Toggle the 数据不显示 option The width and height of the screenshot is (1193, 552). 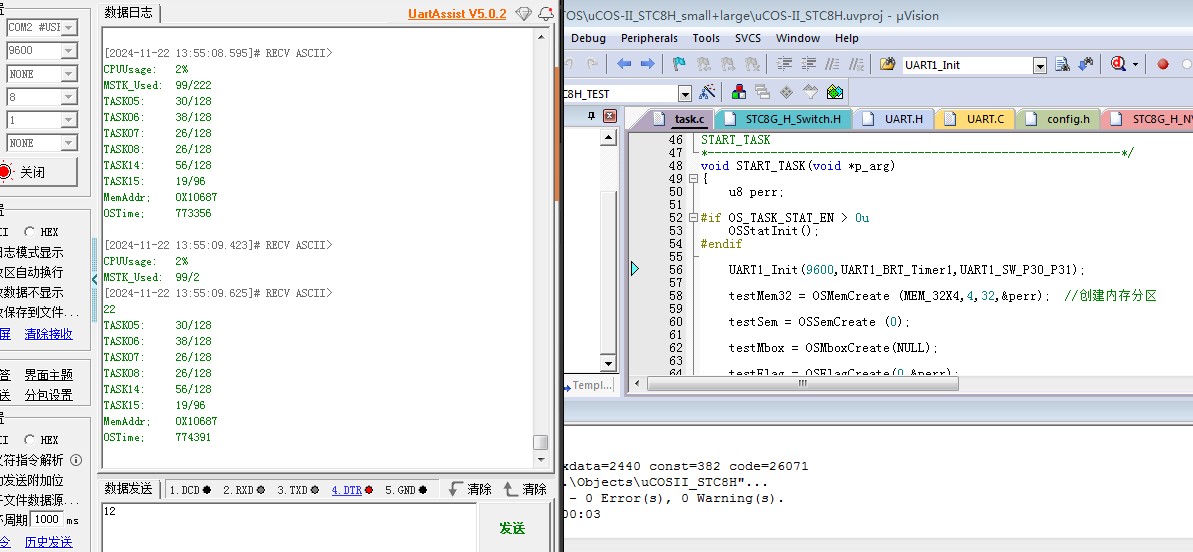(x=31, y=292)
